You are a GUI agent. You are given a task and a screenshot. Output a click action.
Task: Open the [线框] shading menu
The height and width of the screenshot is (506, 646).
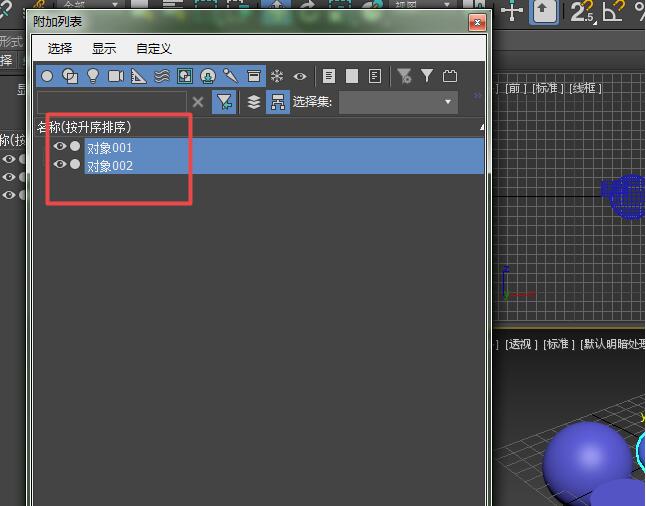[585, 88]
